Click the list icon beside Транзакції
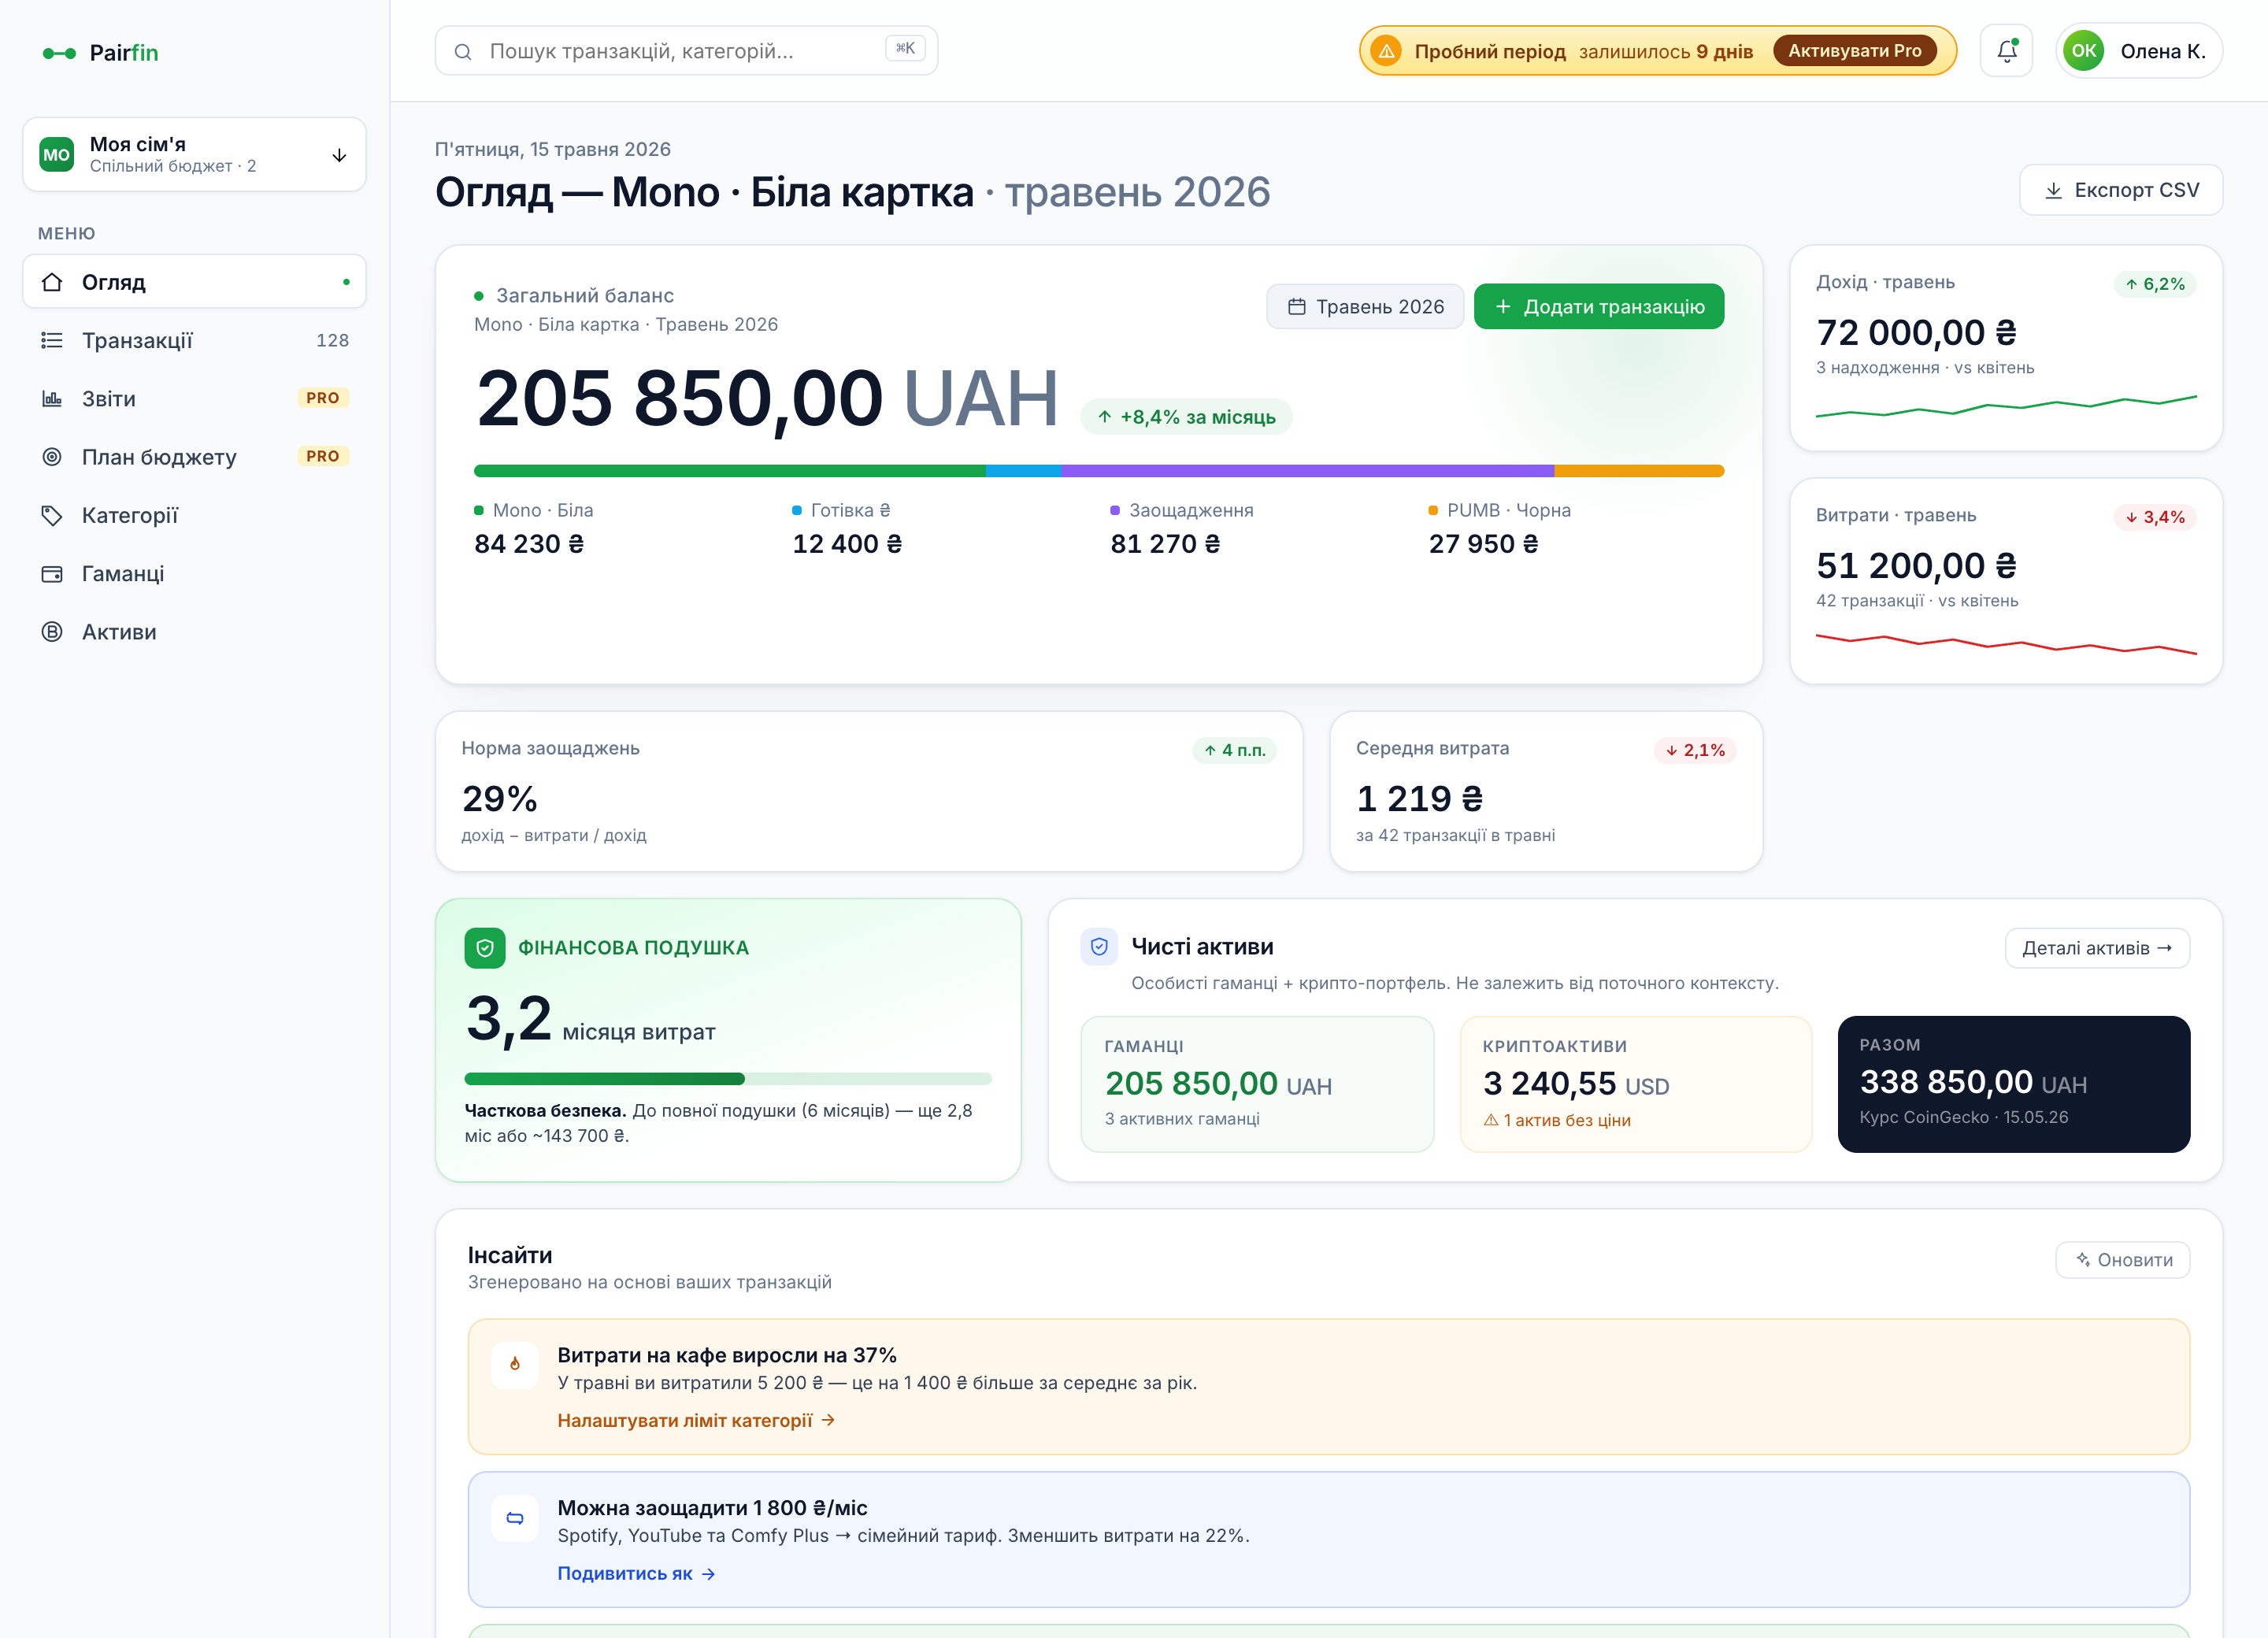This screenshot has height=1638, width=2268. click(x=52, y=341)
